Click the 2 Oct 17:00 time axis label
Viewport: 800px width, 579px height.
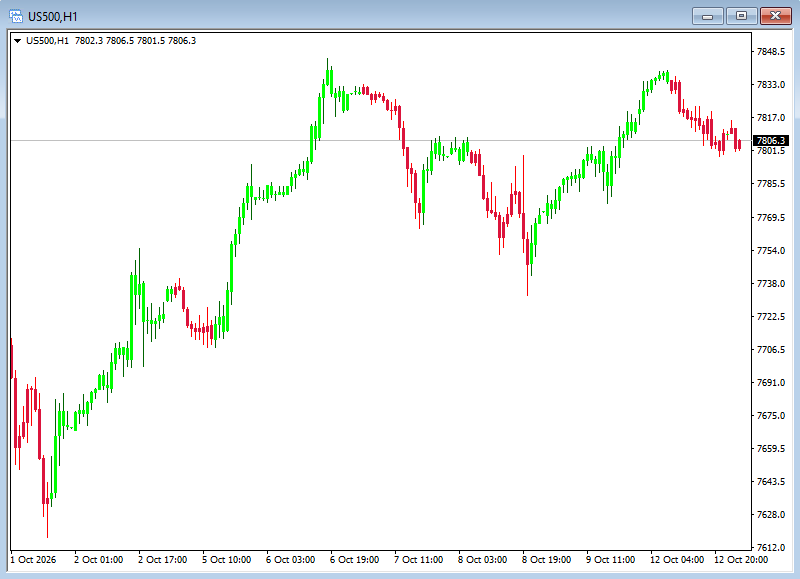tap(163, 560)
